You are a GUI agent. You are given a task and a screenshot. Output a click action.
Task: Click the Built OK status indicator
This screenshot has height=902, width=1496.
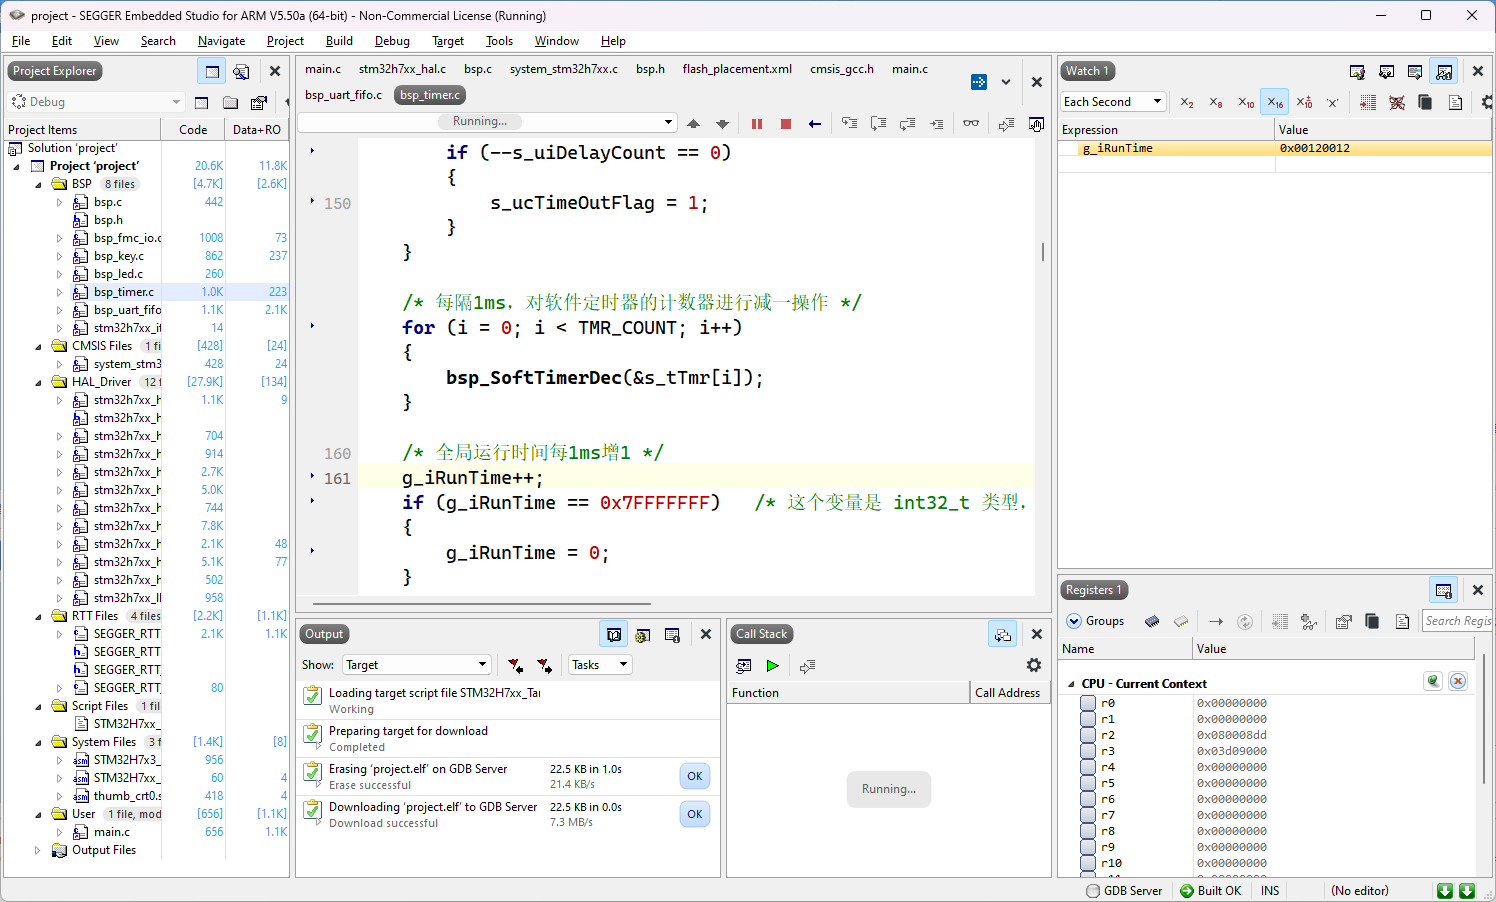click(x=1210, y=891)
